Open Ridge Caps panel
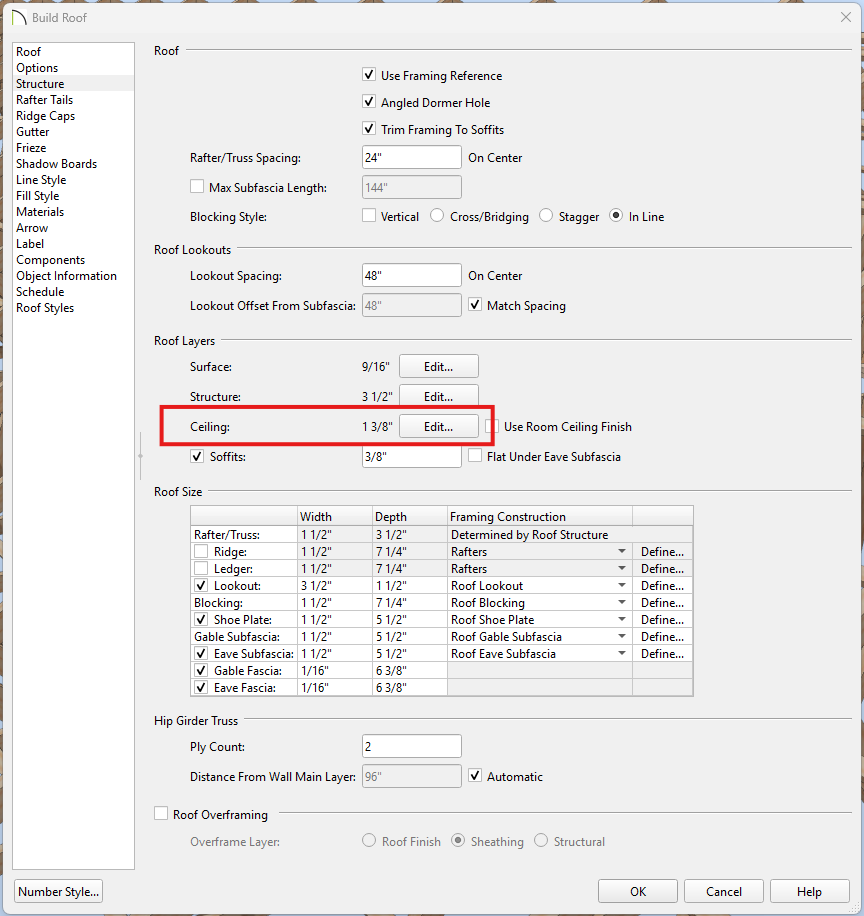 (46, 116)
